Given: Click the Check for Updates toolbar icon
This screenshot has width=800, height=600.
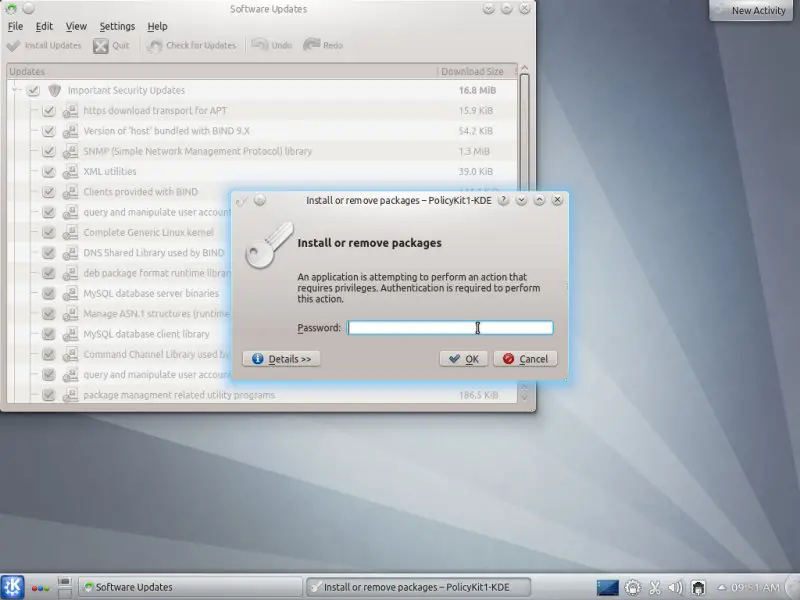Looking at the screenshot, I should (154, 45).
